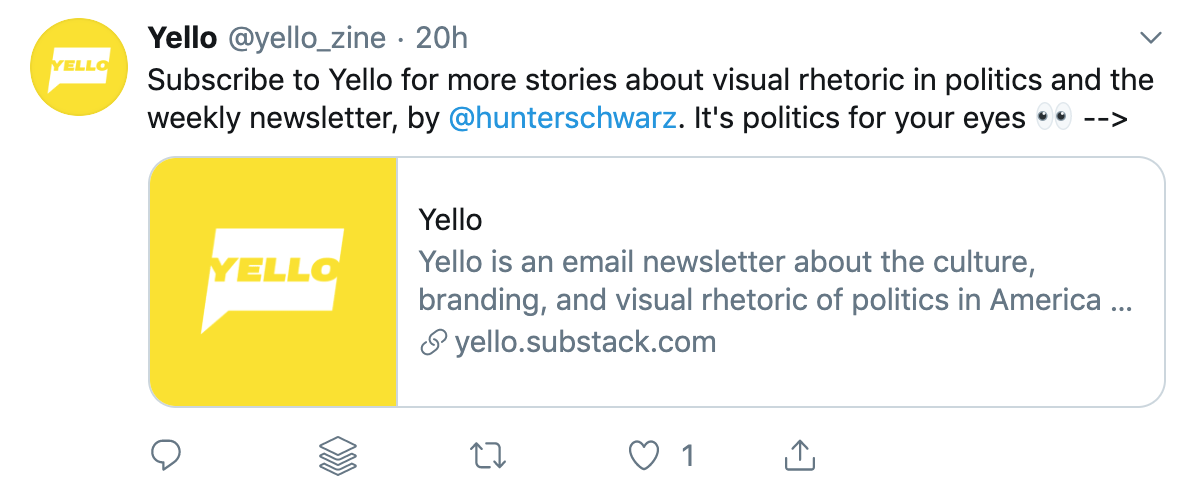Viewport: 1194px width, 496px height.
Task: Click the tweet text starting "Subscribe to Yello"
Action: click(650, 79)
